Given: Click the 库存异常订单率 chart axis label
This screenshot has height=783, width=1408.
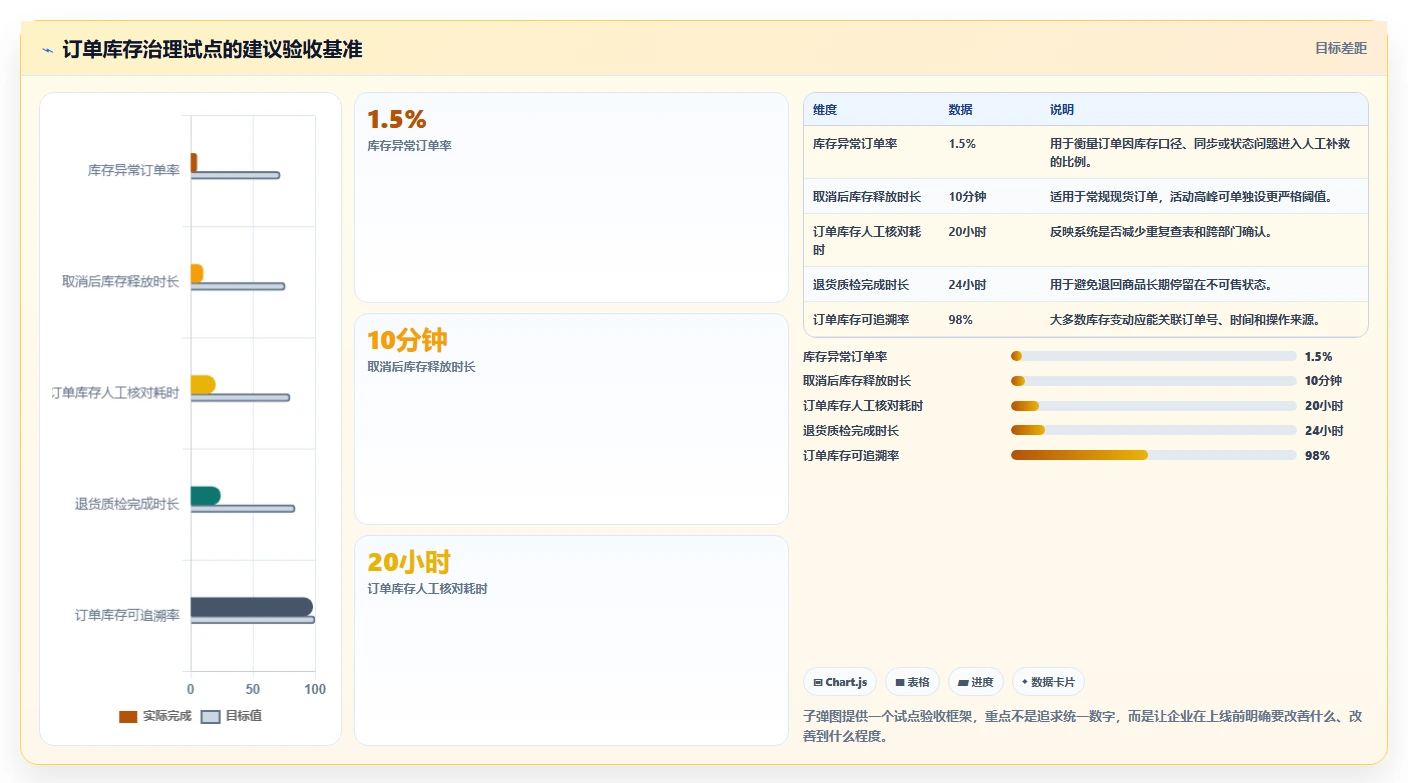Looking at the screenshot, I should pyautogui.click(x=134, y=171).
